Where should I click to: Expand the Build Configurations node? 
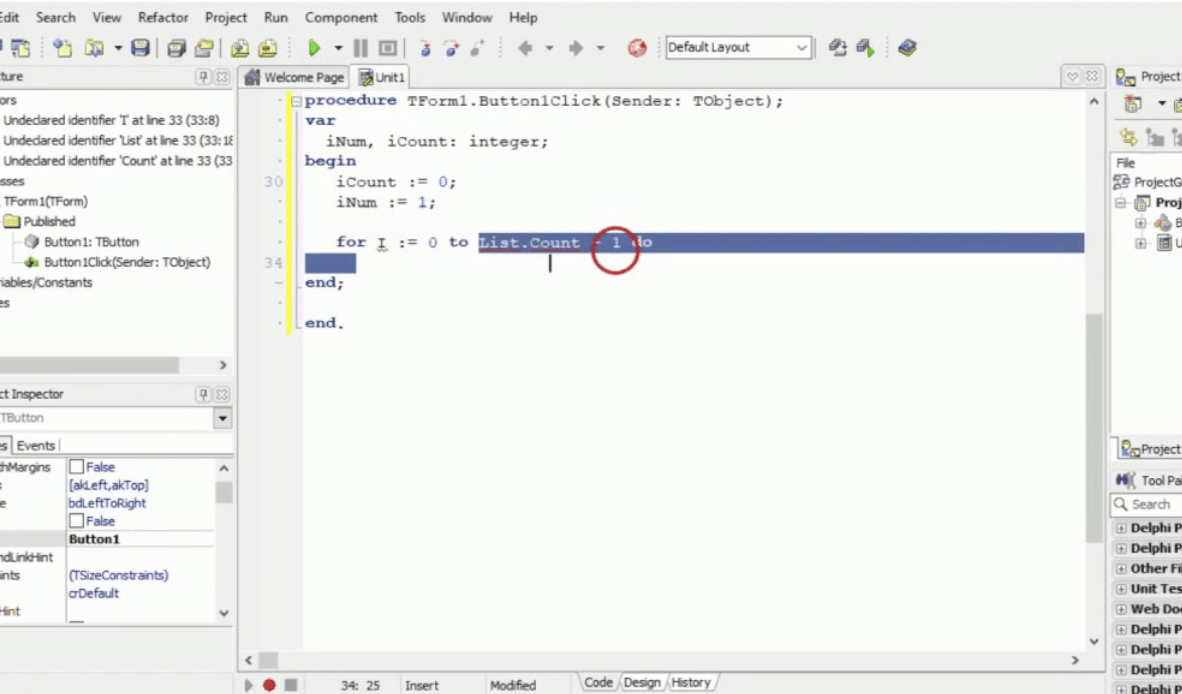coord(1141,223)
